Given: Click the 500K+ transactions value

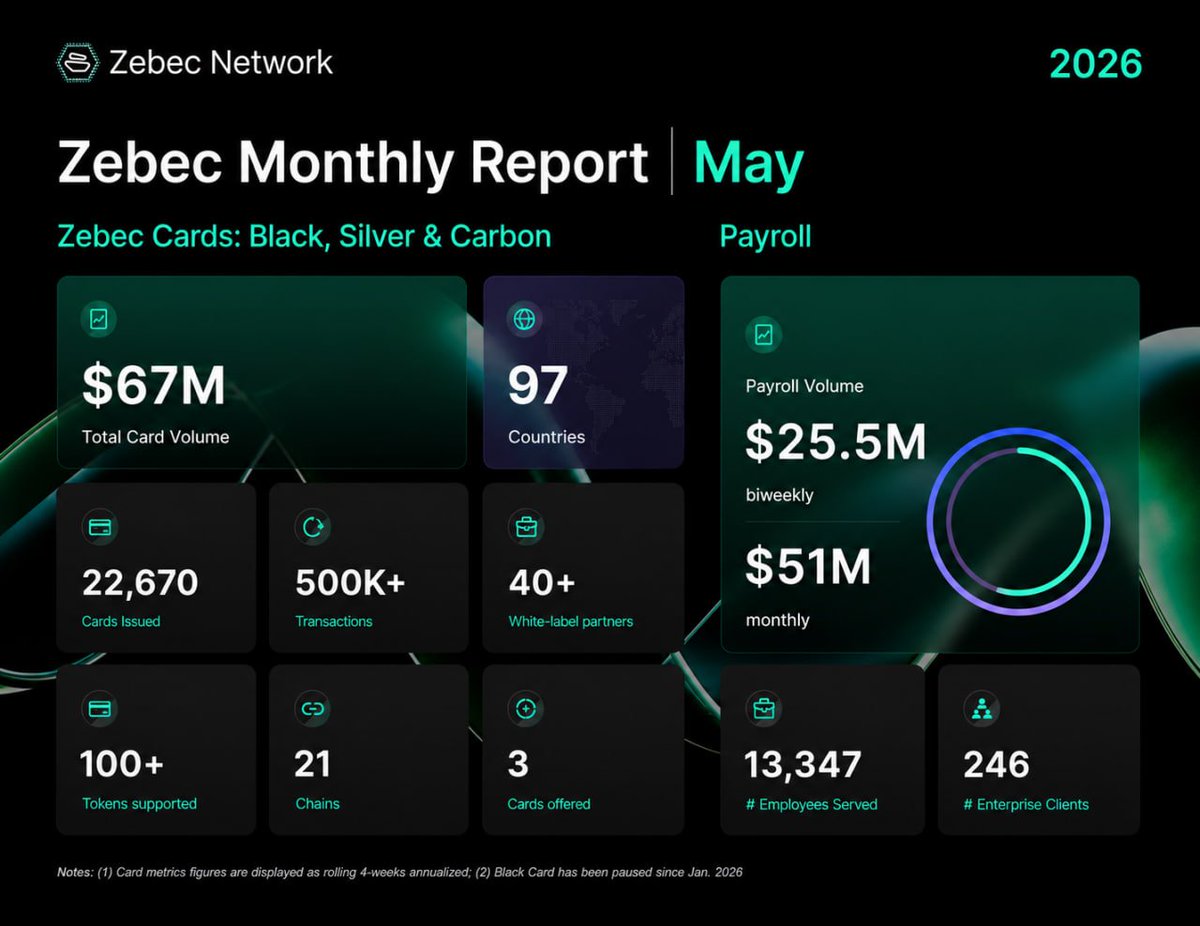Looking at the screenshot, I should (x=350, y=582).
